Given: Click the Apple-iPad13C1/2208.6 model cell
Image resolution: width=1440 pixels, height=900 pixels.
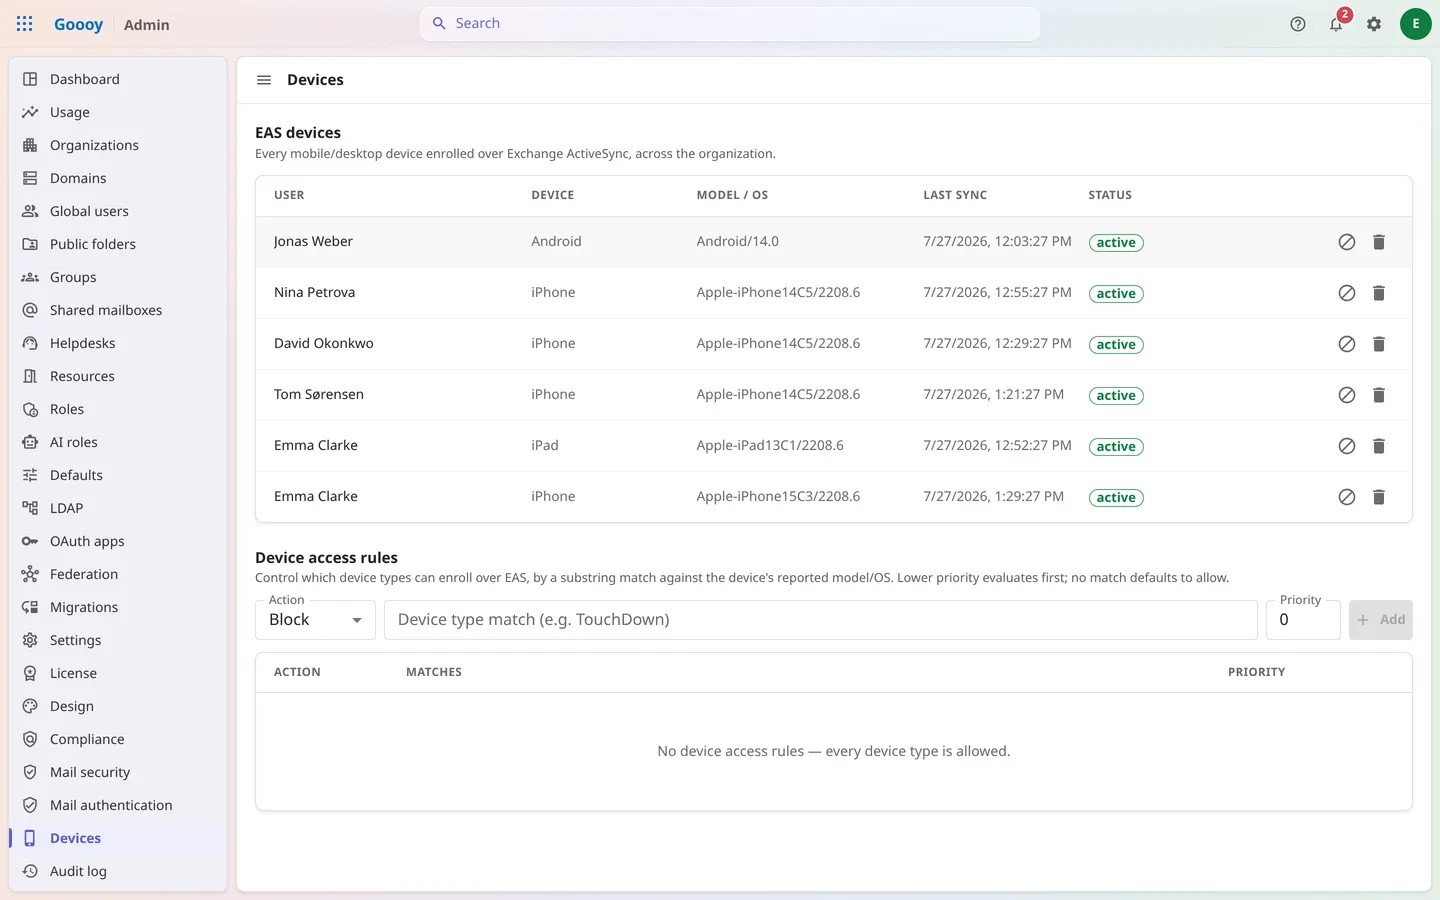Looking at the screenshot, I should [770, 446].
